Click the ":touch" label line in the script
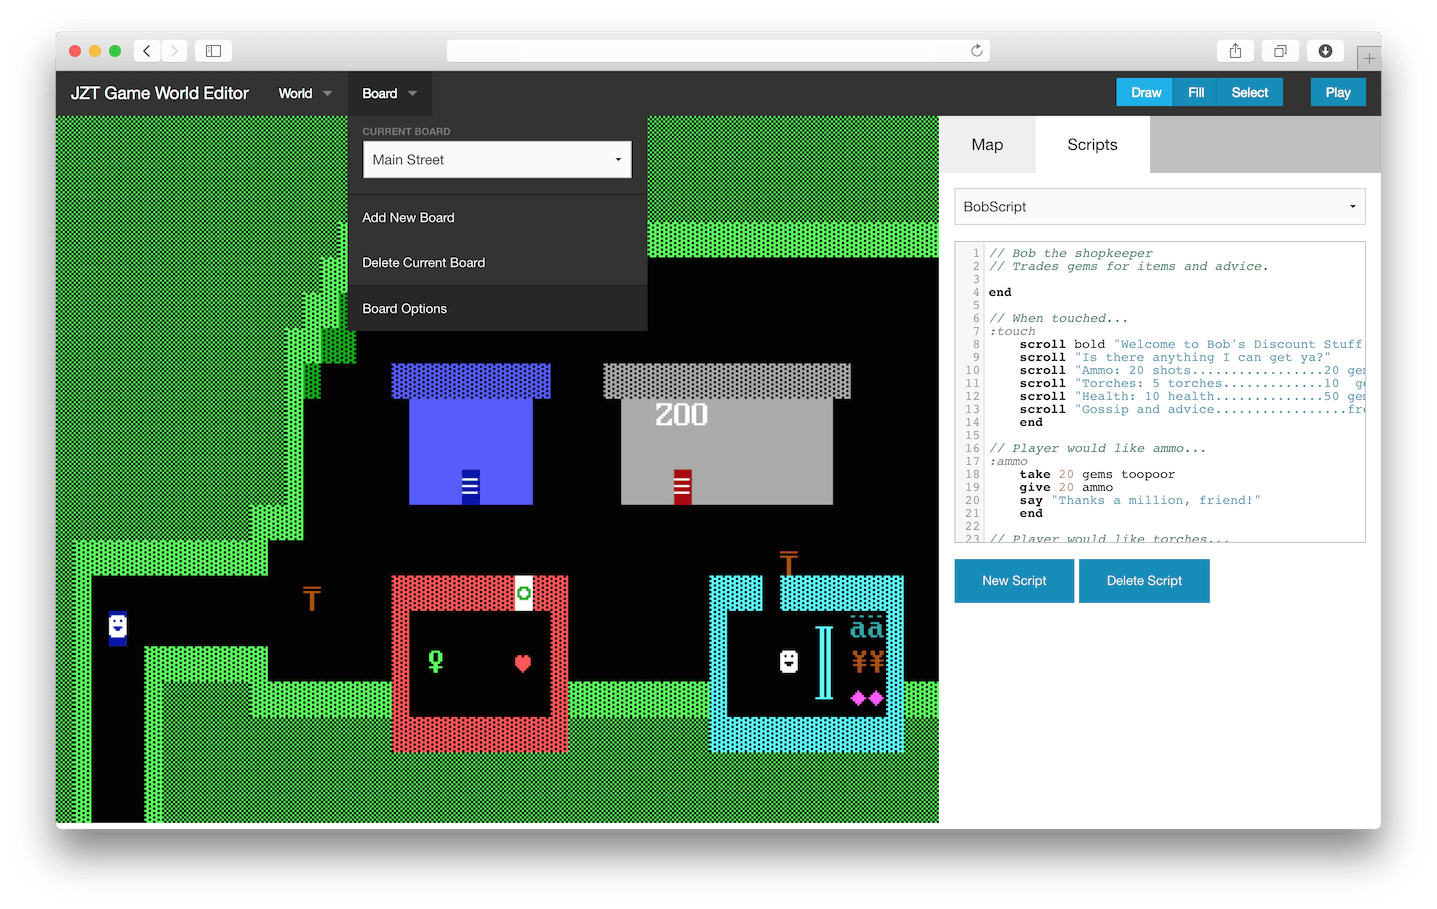 (1012, 332)
